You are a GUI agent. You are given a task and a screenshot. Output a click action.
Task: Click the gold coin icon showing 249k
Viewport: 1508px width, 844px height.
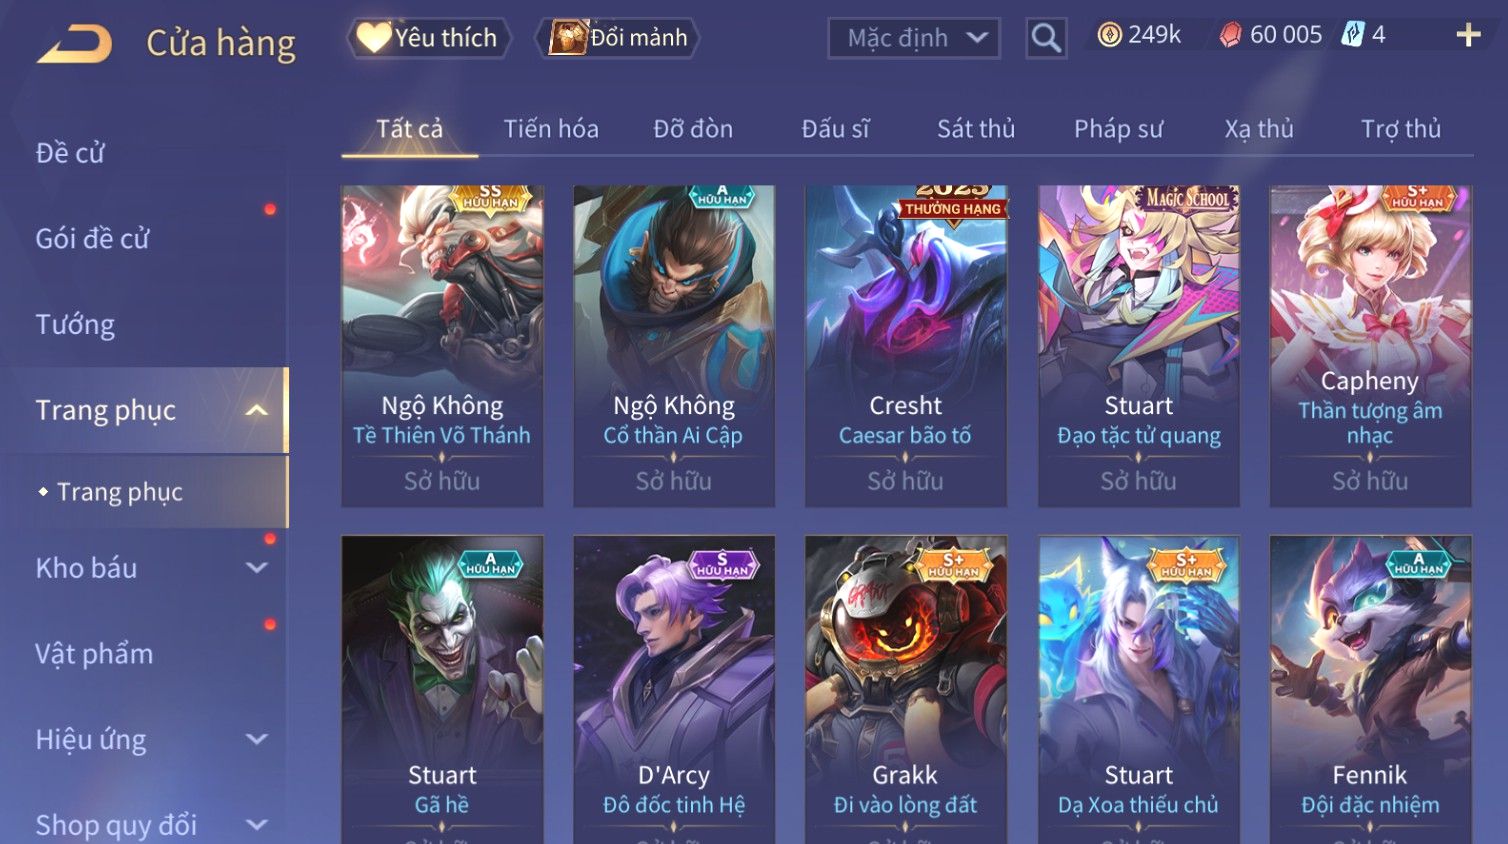coord(1109,35)
